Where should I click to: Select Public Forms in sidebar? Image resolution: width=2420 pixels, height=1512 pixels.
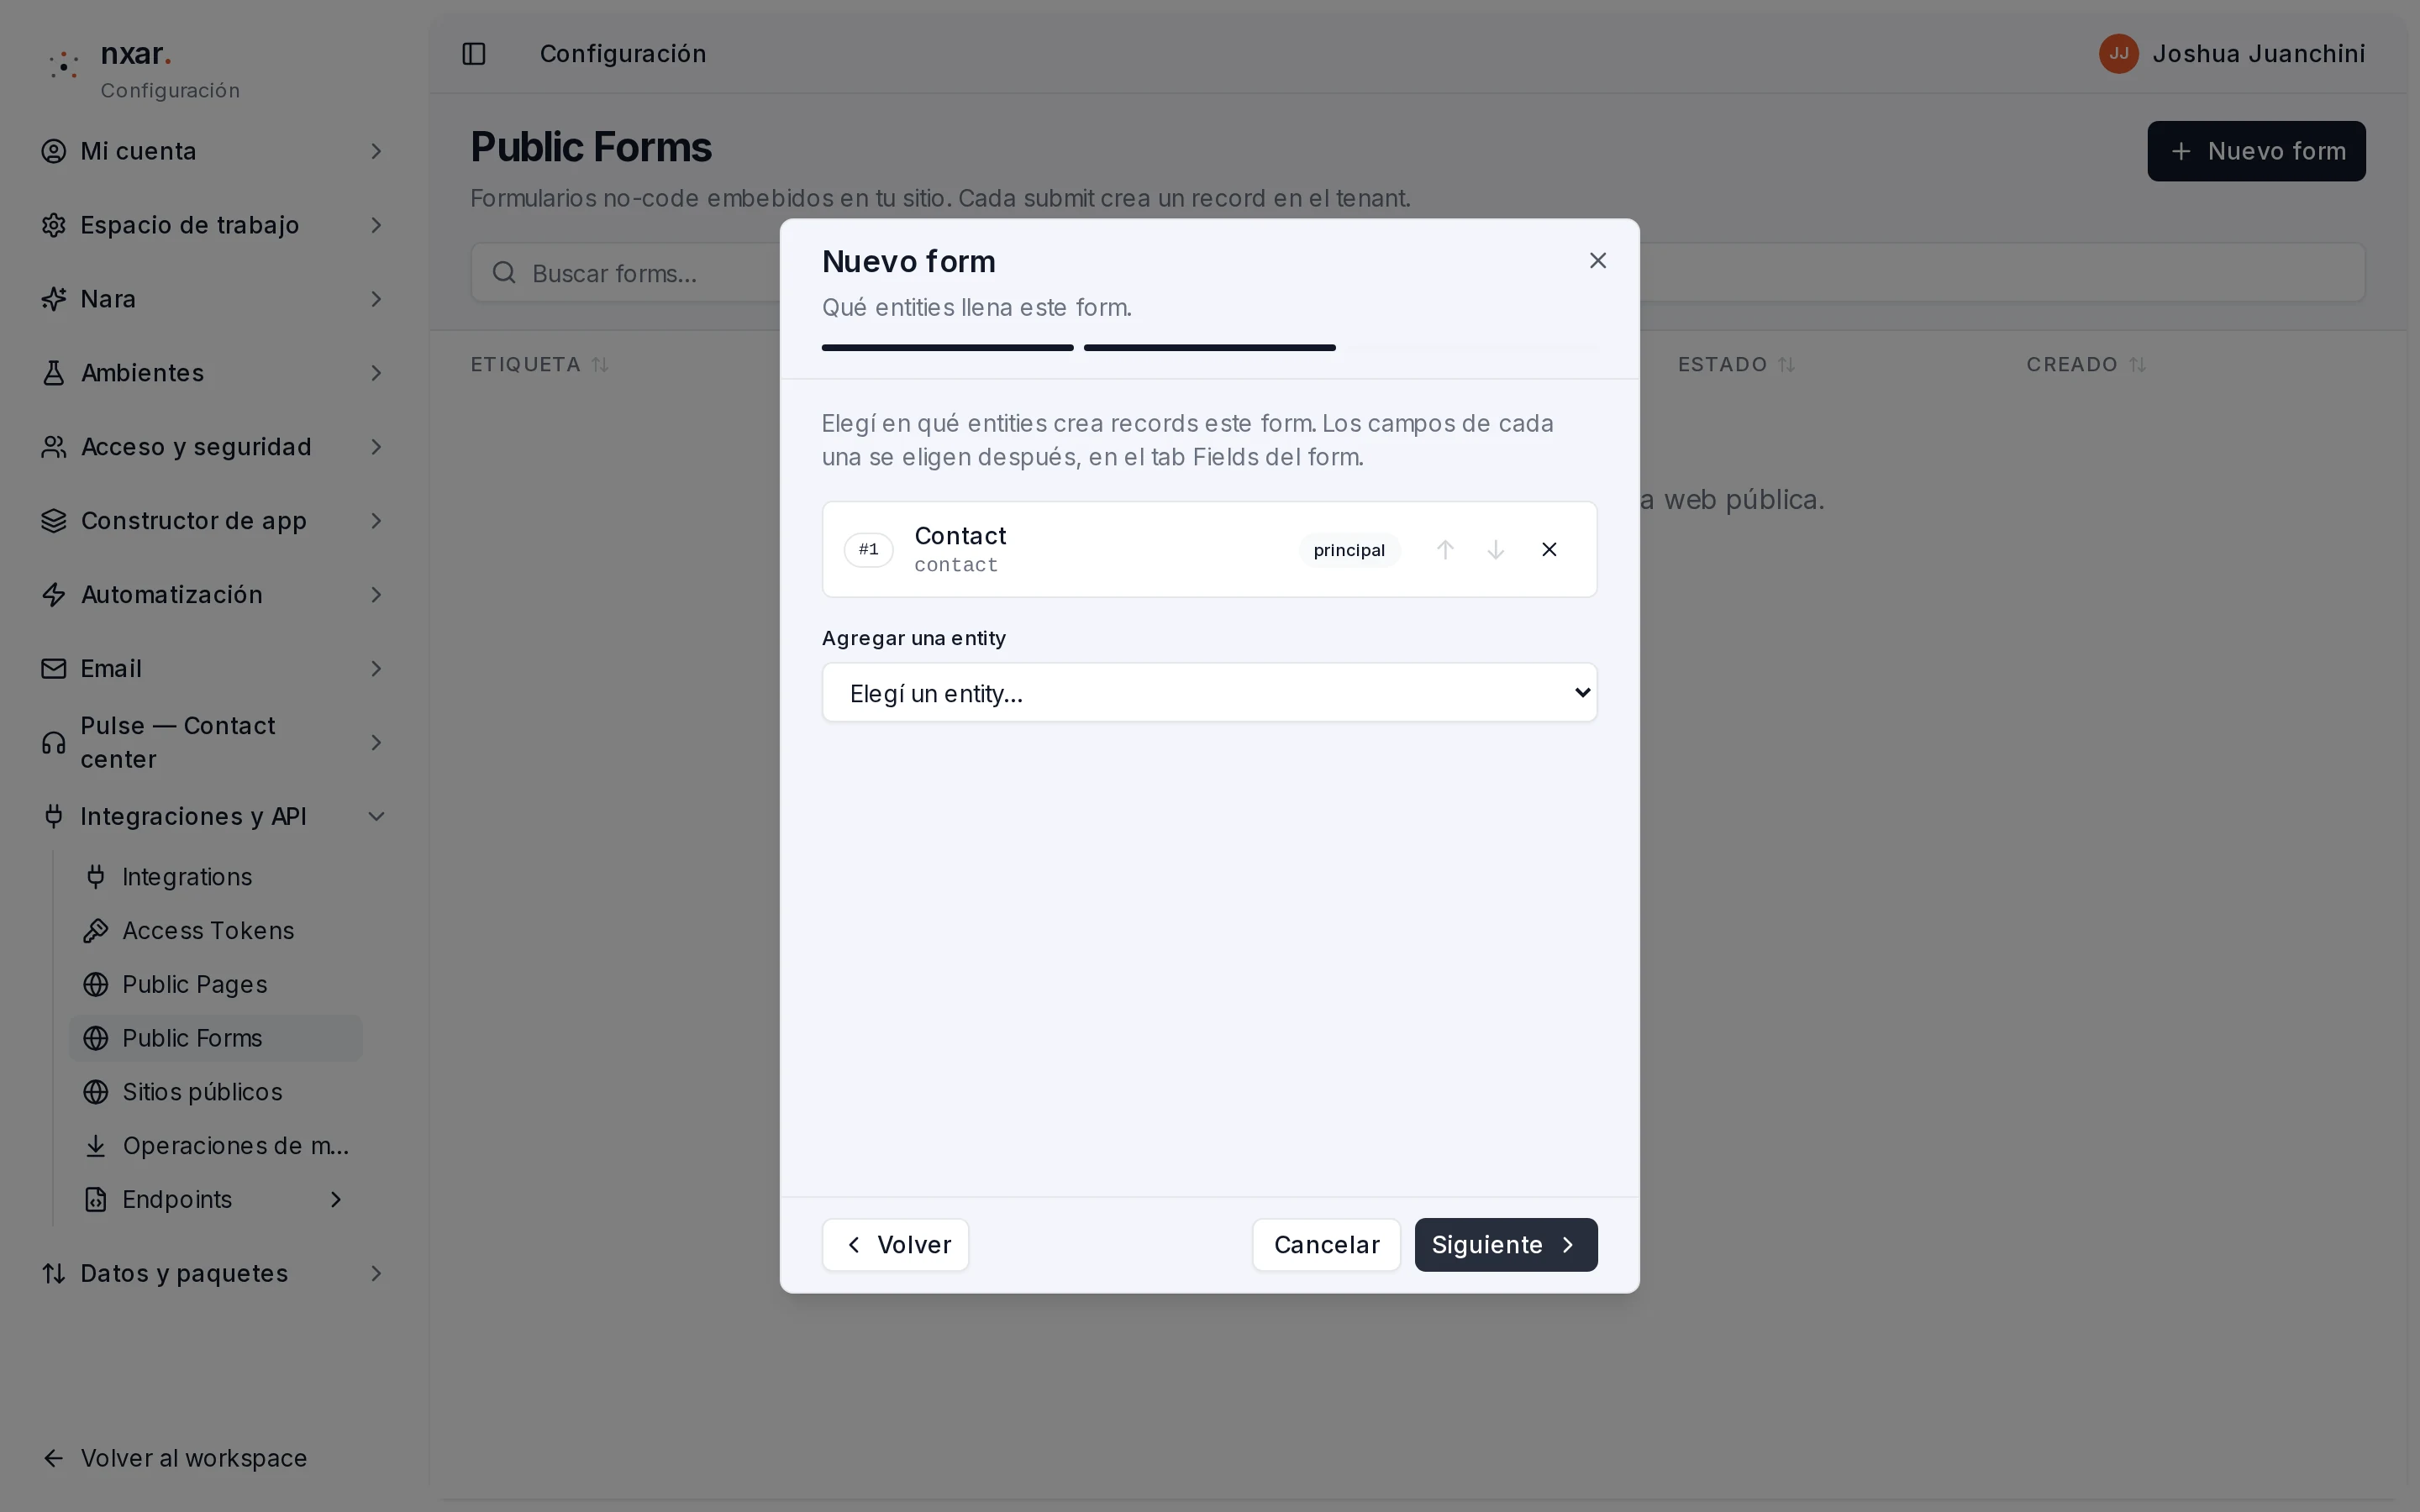(215, 1038)
